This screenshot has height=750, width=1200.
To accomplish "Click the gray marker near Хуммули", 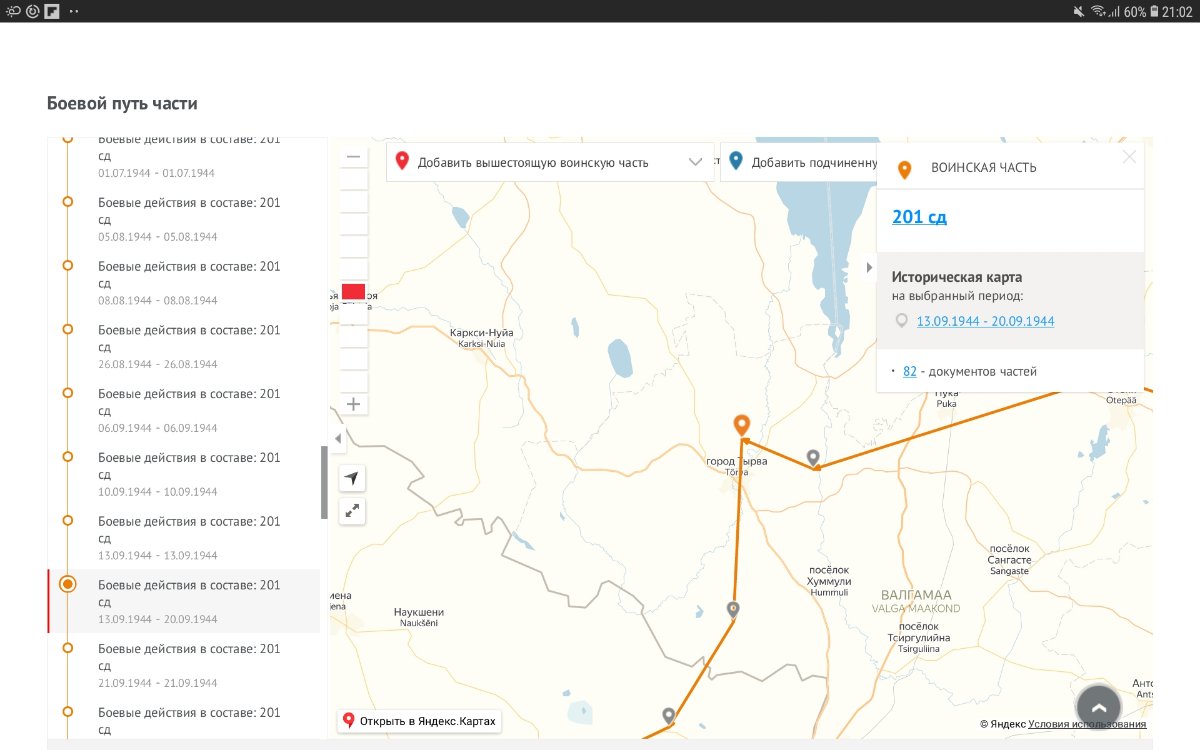I will click(733, 609).
